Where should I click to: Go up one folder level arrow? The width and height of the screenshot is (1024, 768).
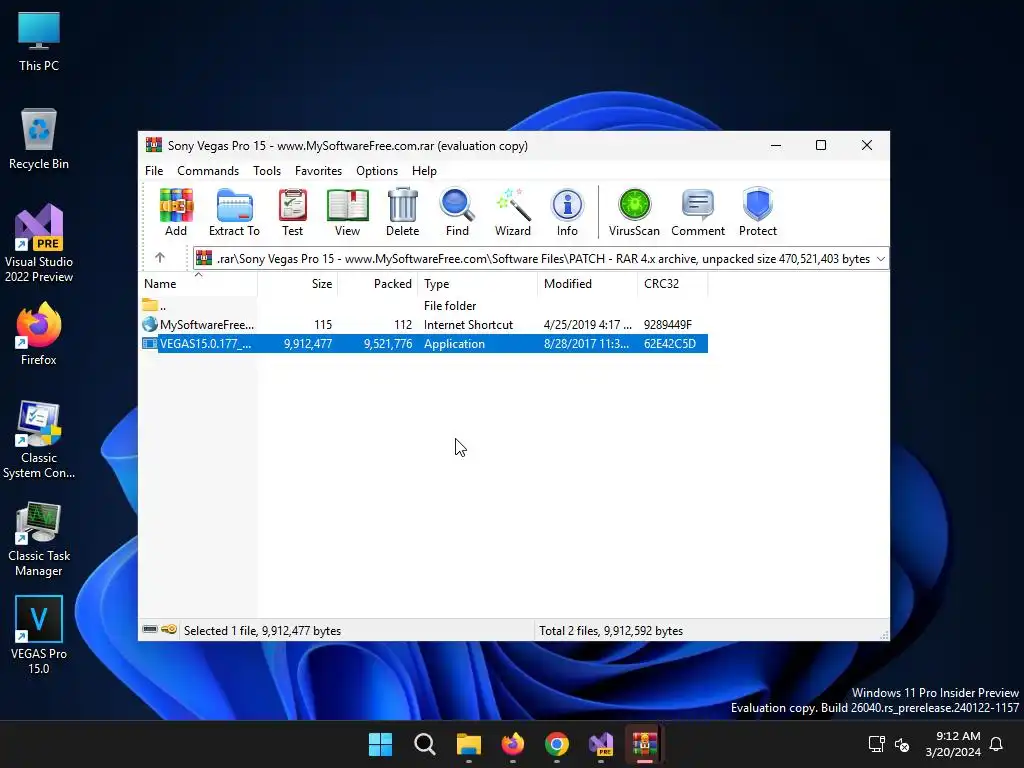tap(160, 258)
